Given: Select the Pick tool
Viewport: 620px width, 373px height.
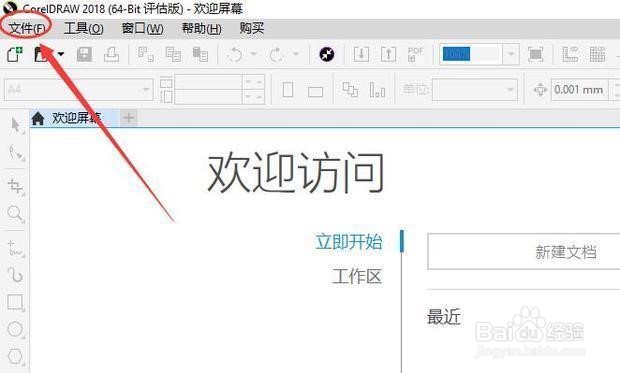Looking at the screenshot, I should click(16, 126).
